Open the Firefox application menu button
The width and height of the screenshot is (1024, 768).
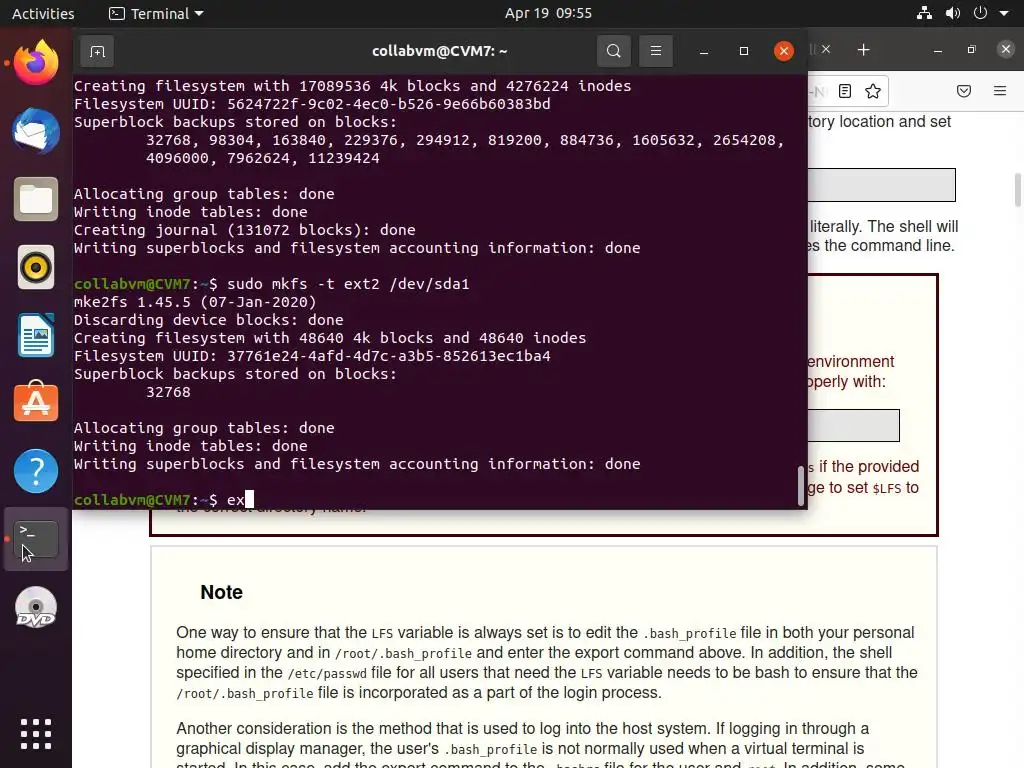click(x=1000, y=91)
